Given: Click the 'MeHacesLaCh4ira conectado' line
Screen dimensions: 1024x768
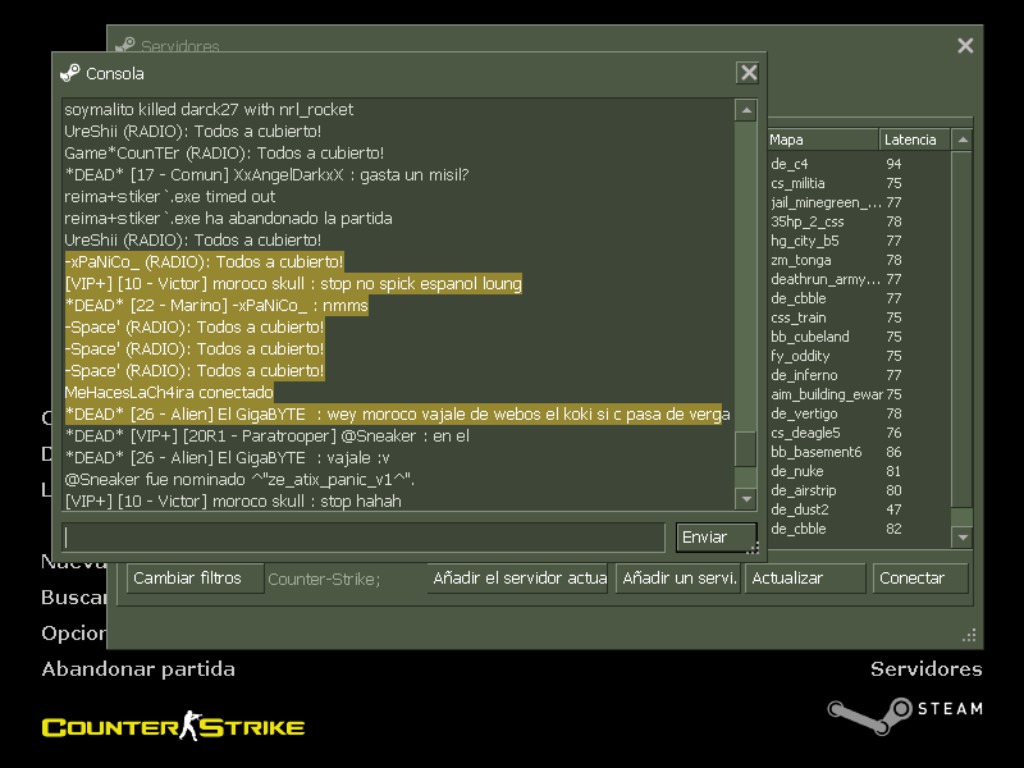Looking at the screenshot, I should click(x=168, y=392).
